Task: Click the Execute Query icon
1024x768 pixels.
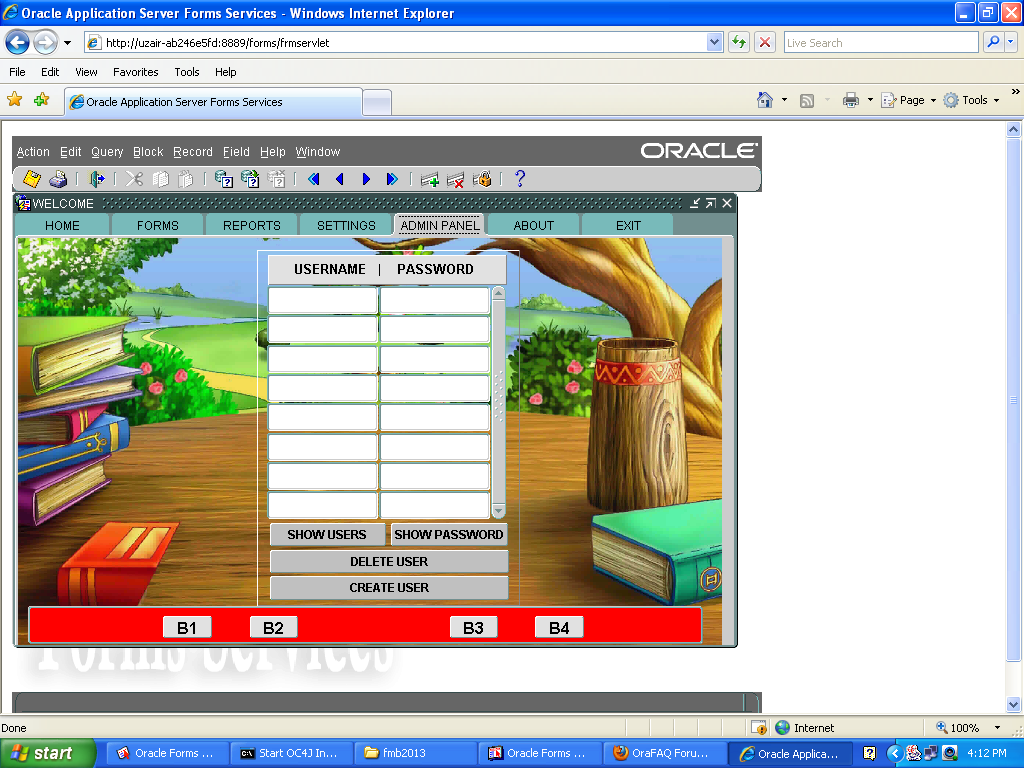Action: 250,178
